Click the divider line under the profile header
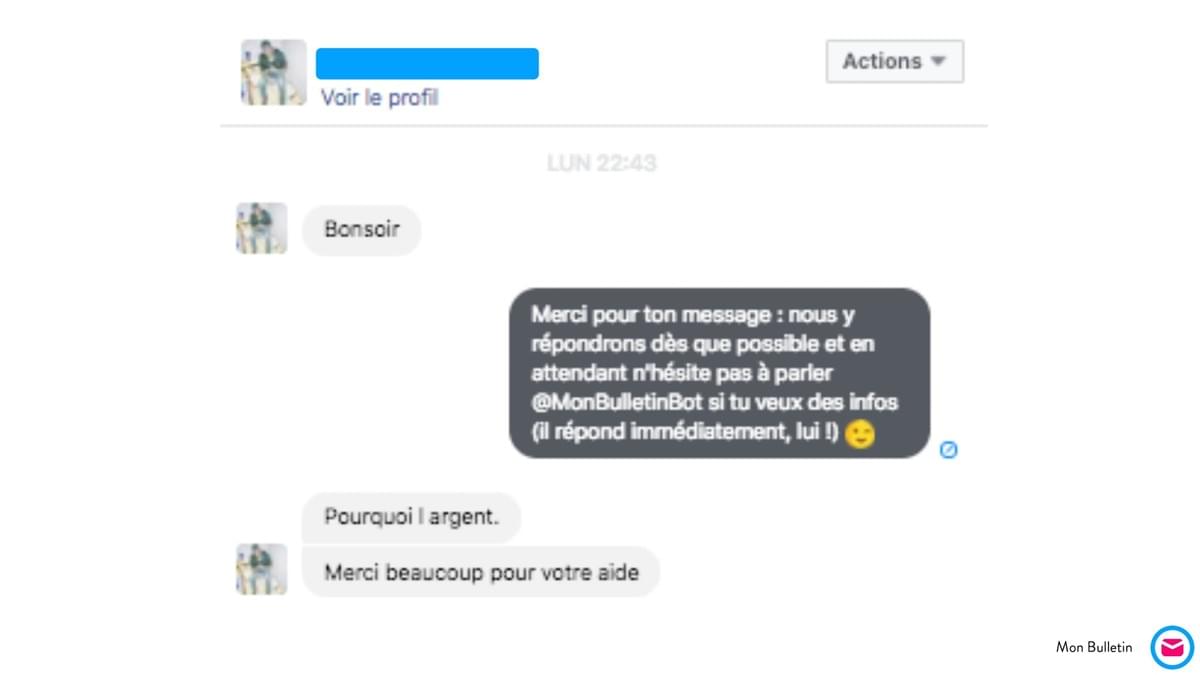 pyautogui.click(x=604, y=126)
